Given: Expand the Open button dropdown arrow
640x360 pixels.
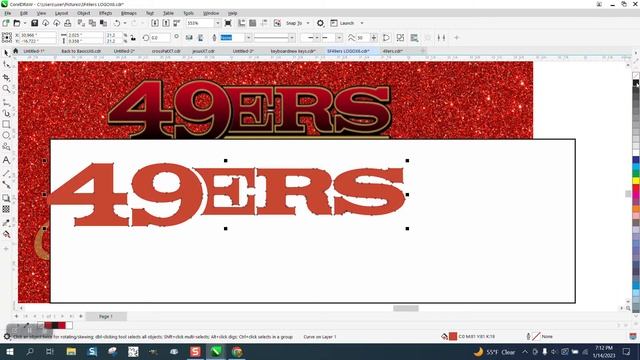Looking at the screenshot, I should (24, 23).
